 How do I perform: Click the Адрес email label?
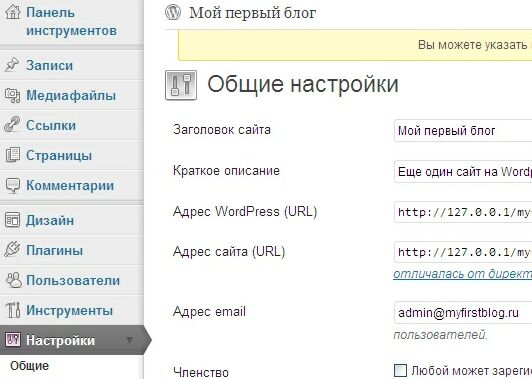[x=209, y=311]
